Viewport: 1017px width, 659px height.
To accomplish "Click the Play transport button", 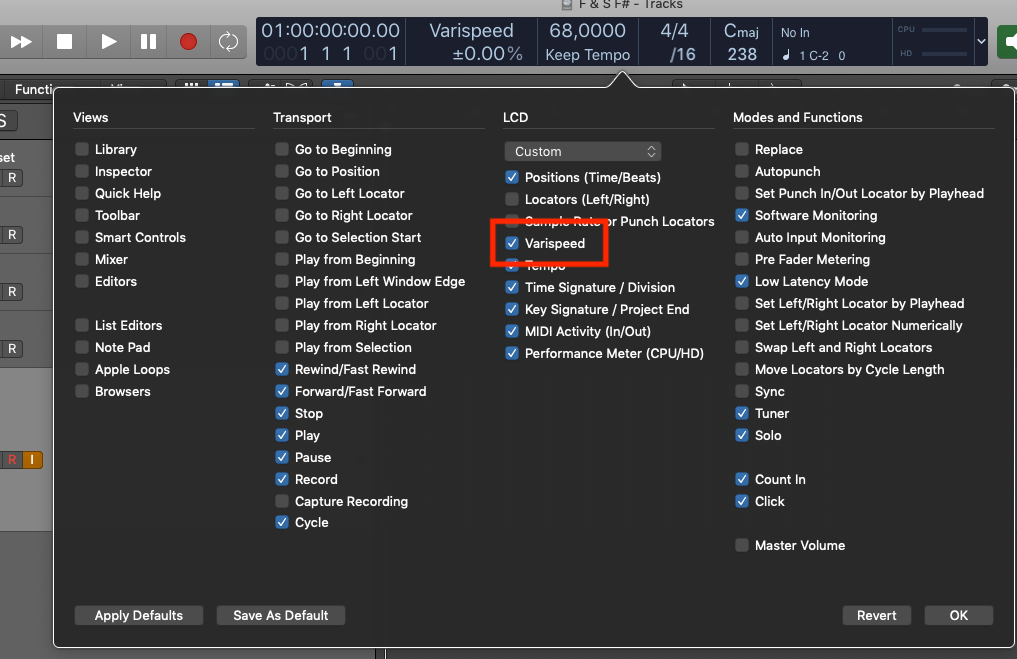I will (x=108, y=42).
